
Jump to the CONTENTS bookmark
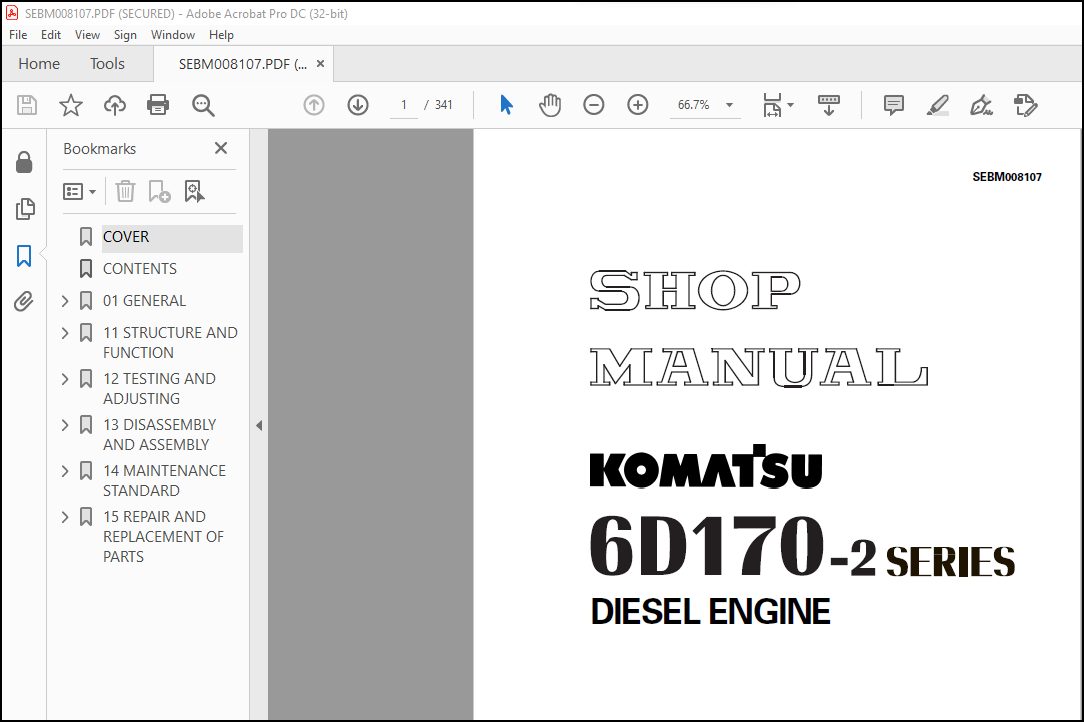coord(140,268)
